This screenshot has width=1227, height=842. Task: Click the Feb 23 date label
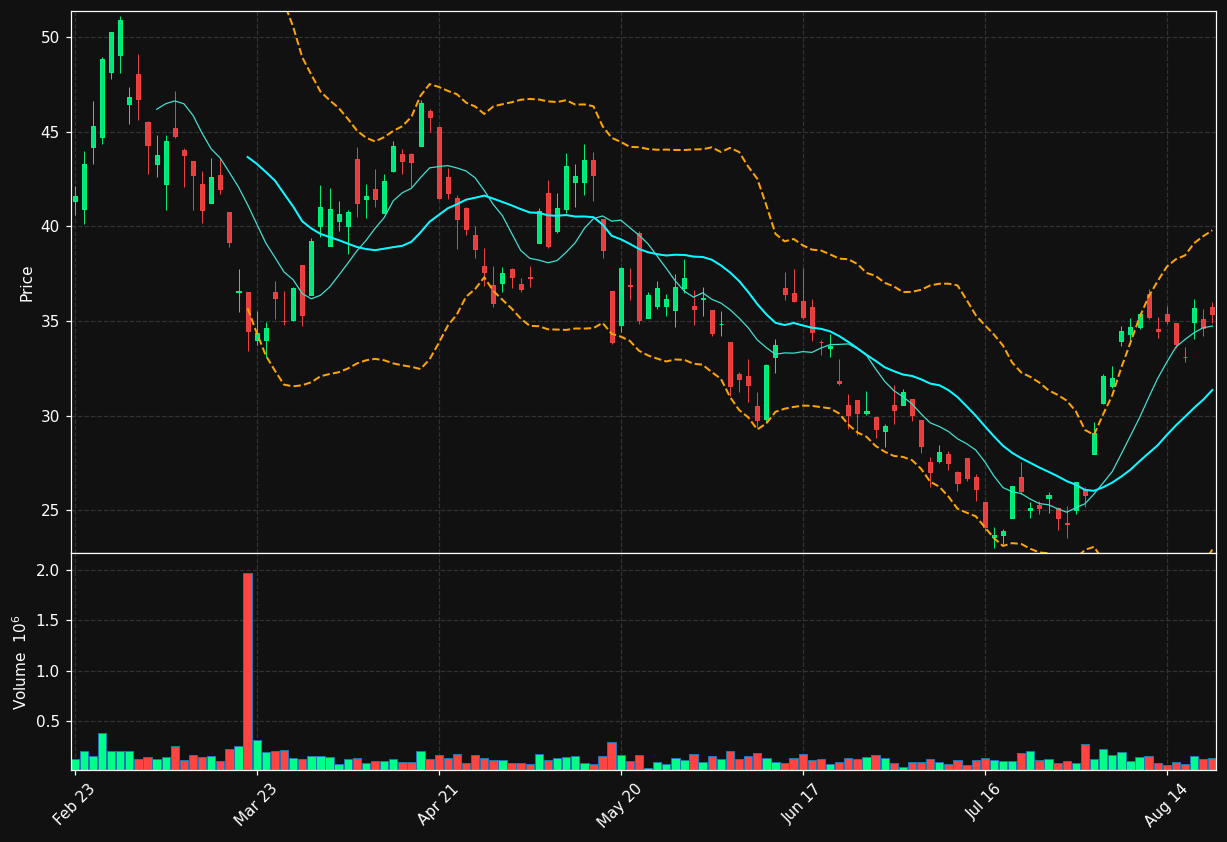click(73, 803)
